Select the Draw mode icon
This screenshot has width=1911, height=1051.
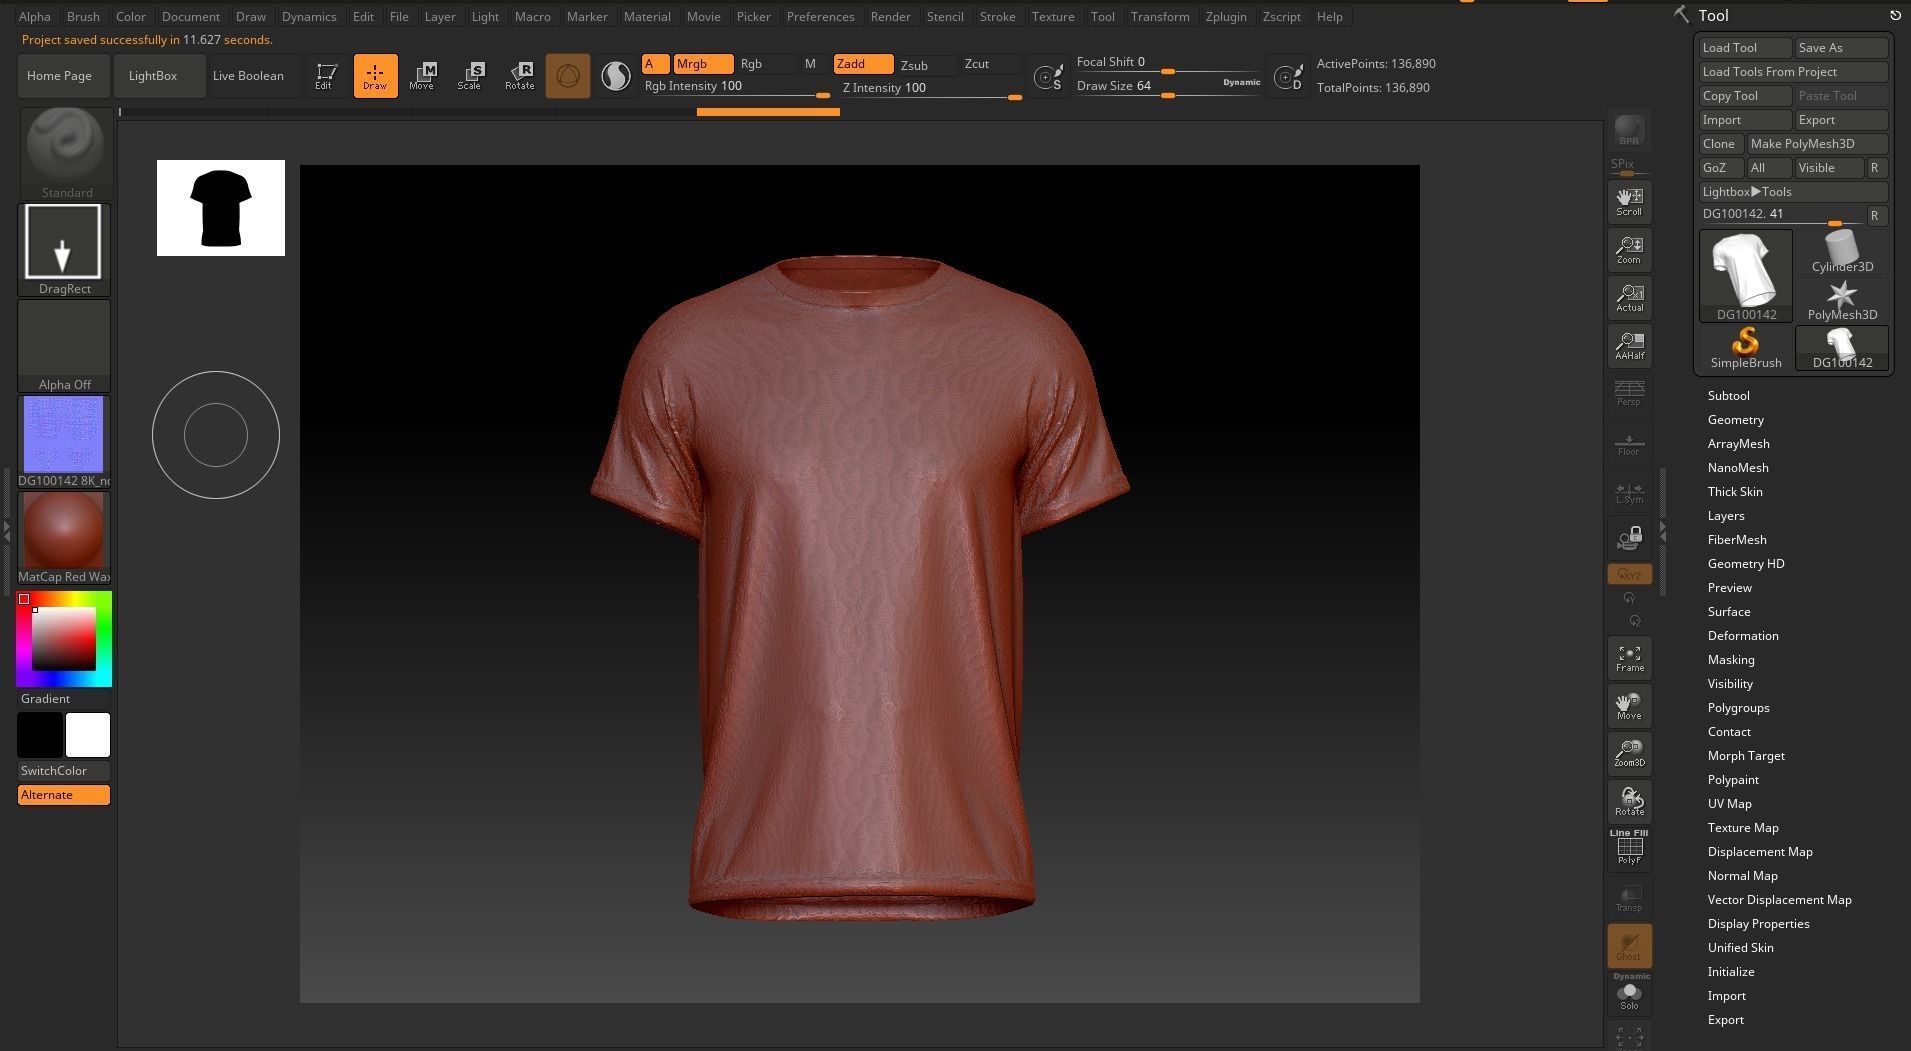click(375, 76)
